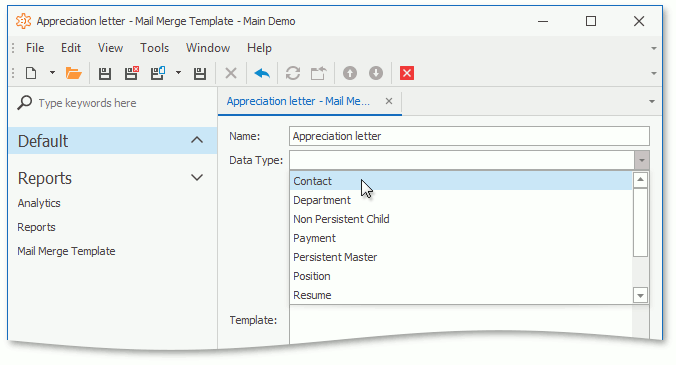Select the Appreciation letter tab
Viewport: 676px width, 365px height.
298,101
